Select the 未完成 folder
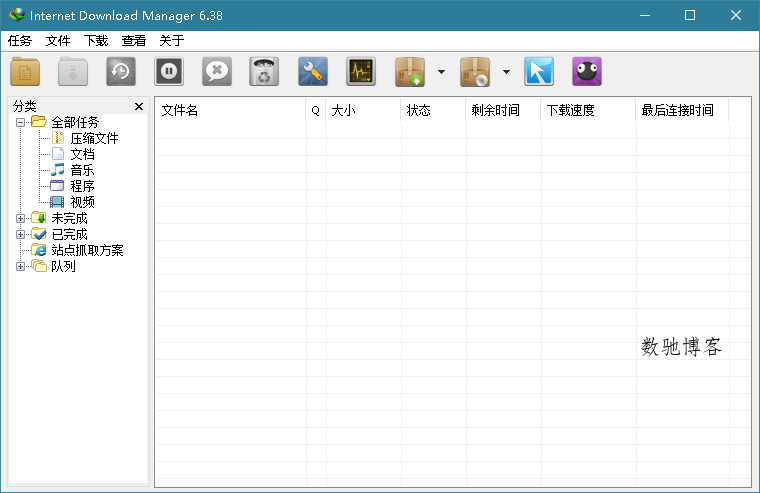Screen dimensions: 760x493 [69, 218]
